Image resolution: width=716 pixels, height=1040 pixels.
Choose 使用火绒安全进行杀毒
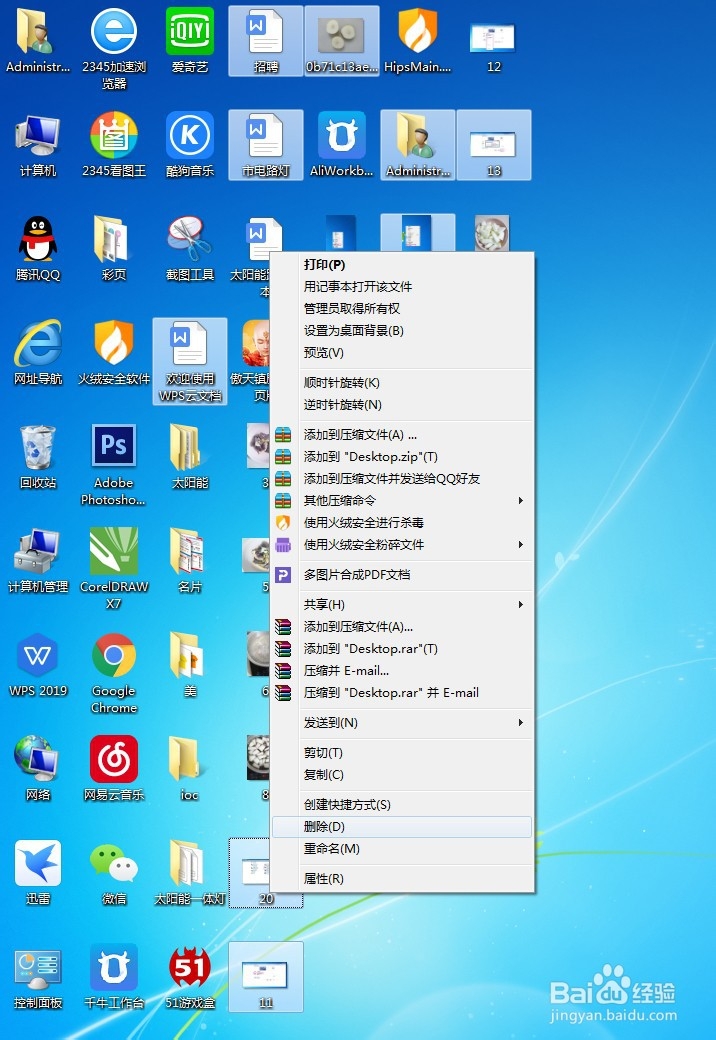[x=402, y=523]
